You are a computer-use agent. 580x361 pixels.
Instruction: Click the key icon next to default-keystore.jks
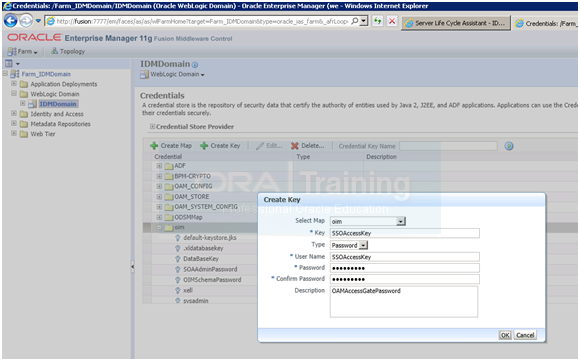(x=178, y=238)
